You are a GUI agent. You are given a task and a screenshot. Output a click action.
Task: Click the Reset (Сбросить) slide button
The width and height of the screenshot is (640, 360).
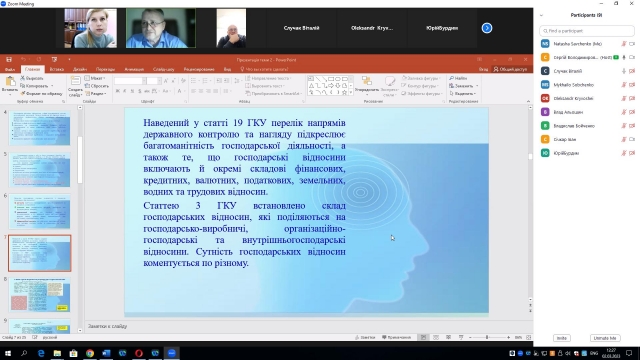point(96,86)
